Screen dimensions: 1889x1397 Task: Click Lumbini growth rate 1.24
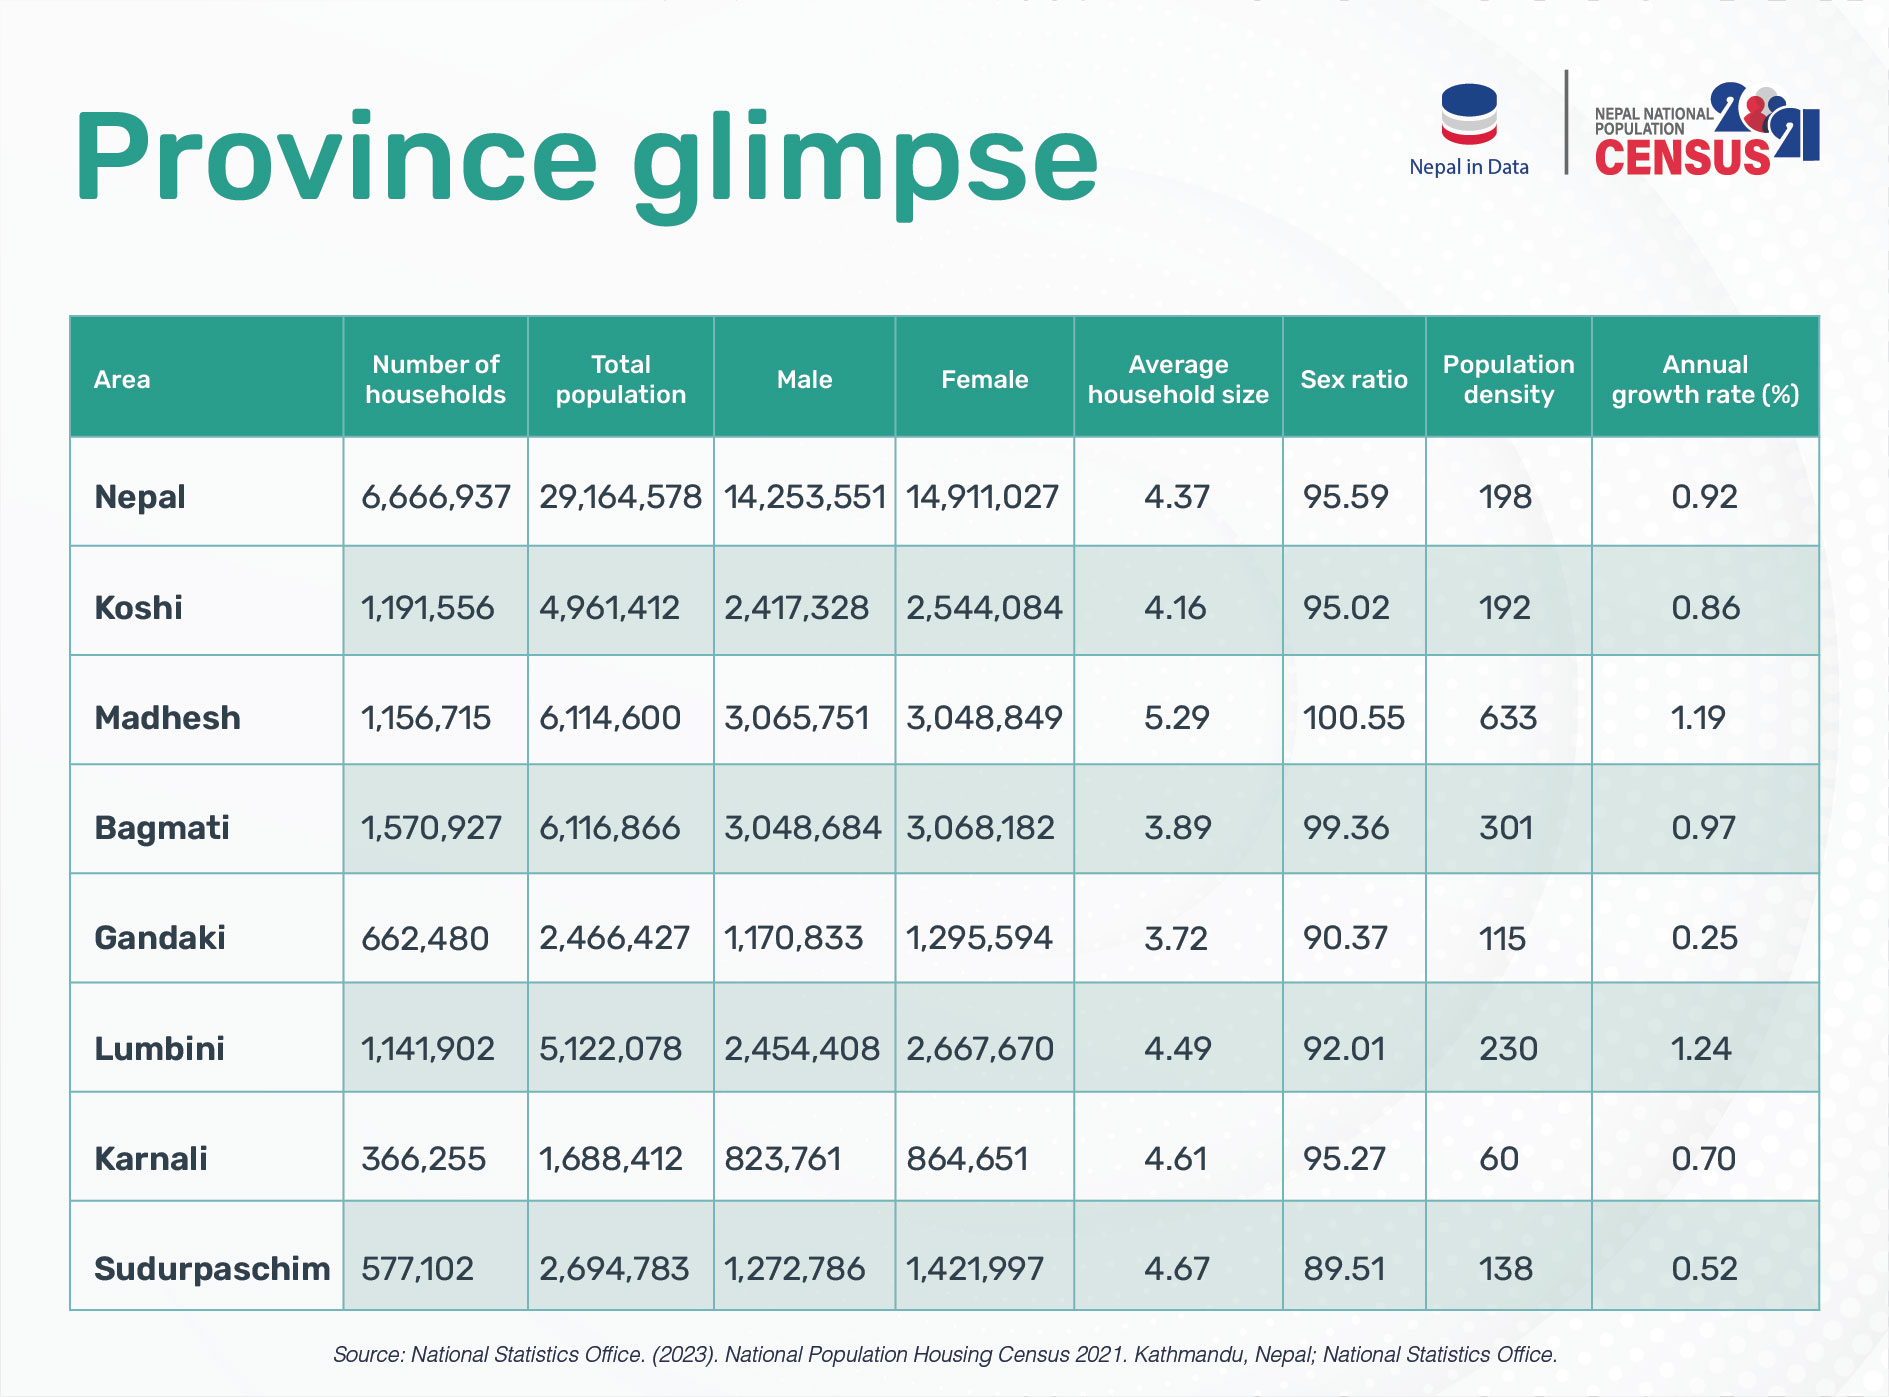pyautogui.click(x=1701, y=1049)
